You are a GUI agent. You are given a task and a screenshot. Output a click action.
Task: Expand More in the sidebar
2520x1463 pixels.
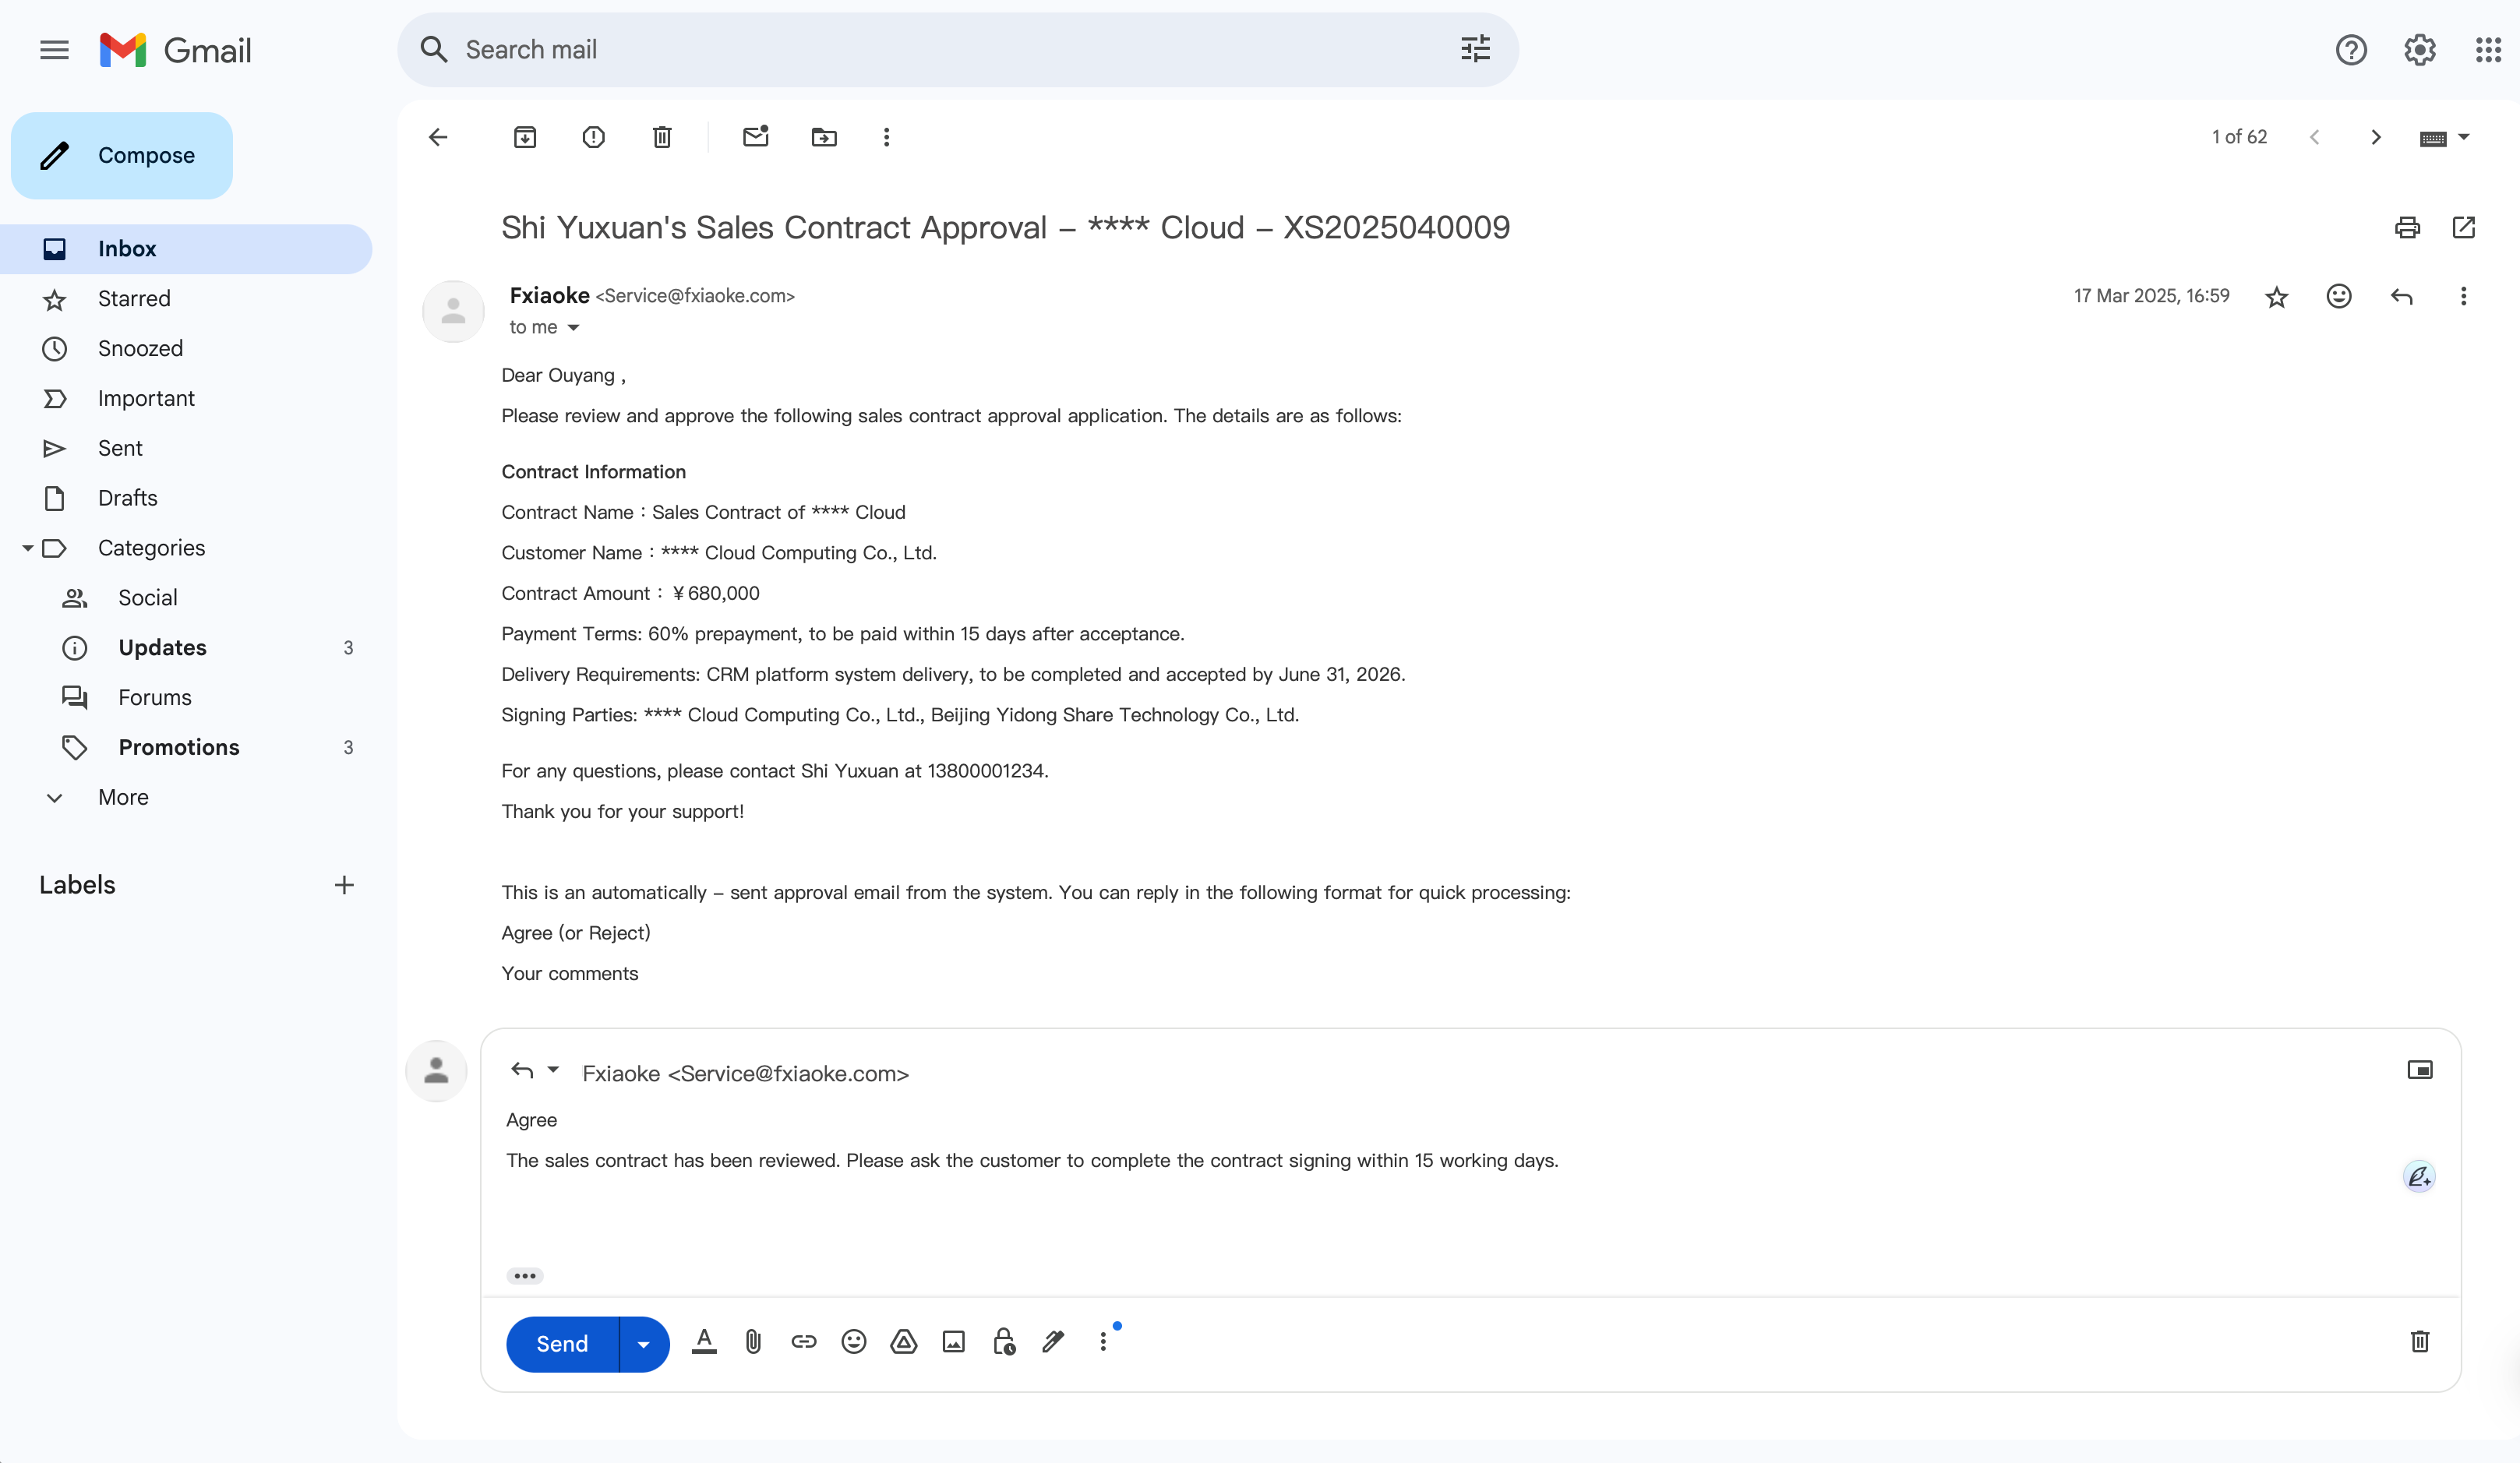coord(123,797)
